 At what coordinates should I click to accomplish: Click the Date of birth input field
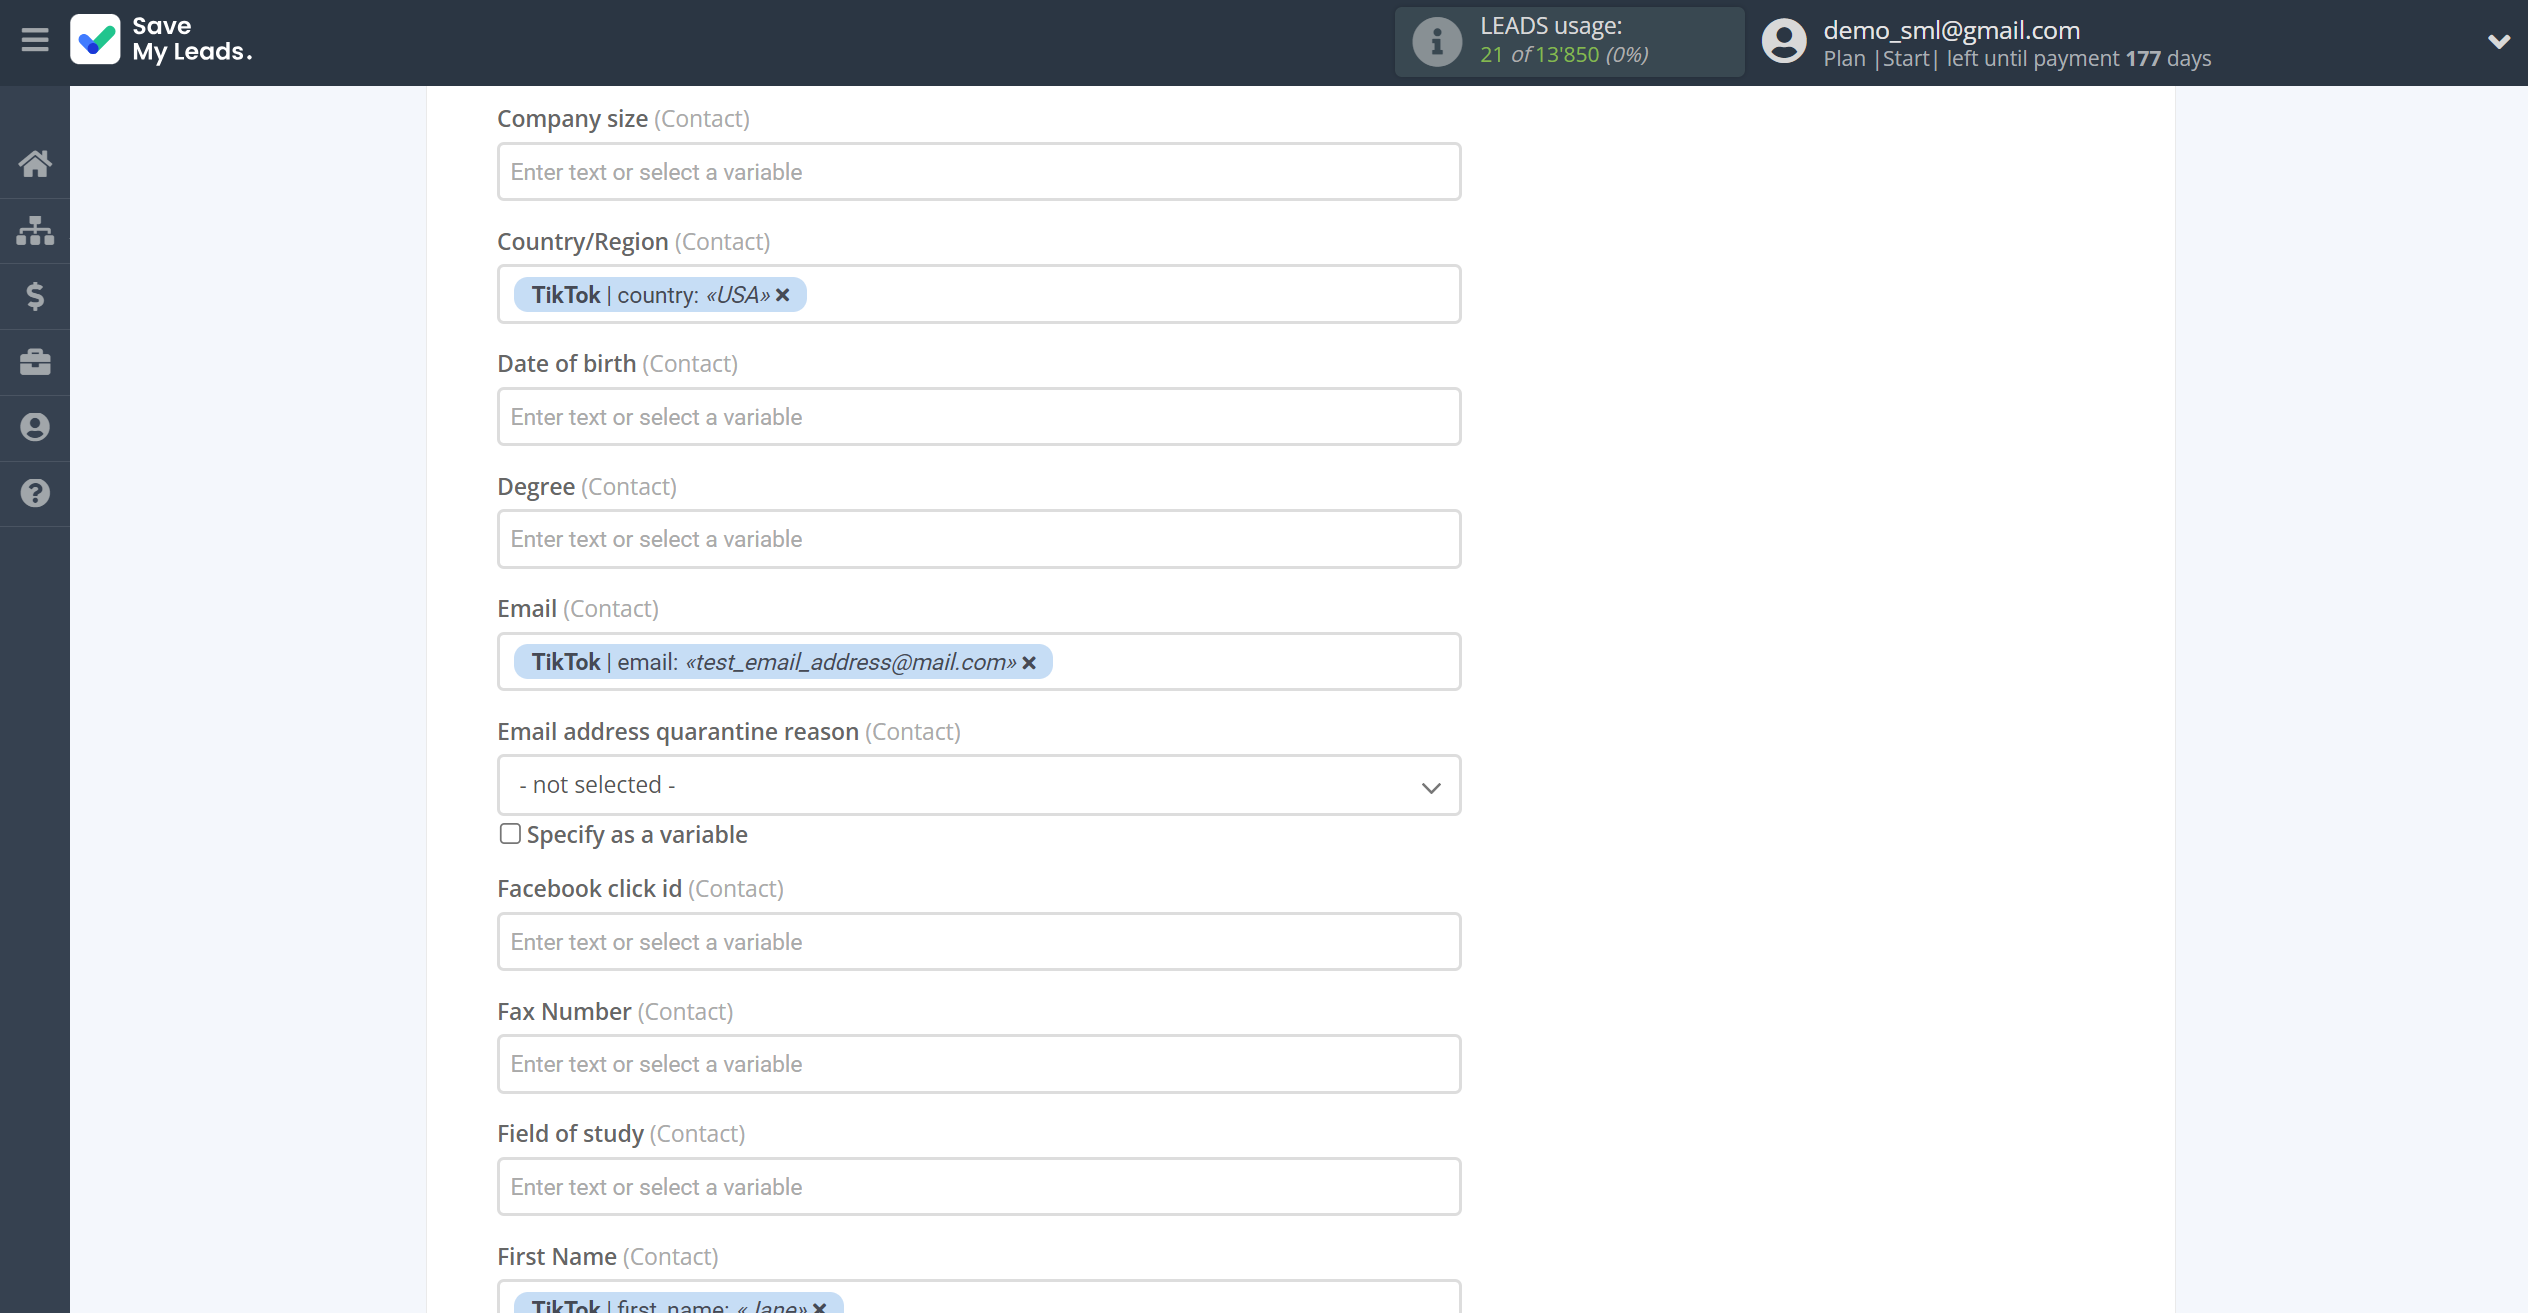point(978,416)
